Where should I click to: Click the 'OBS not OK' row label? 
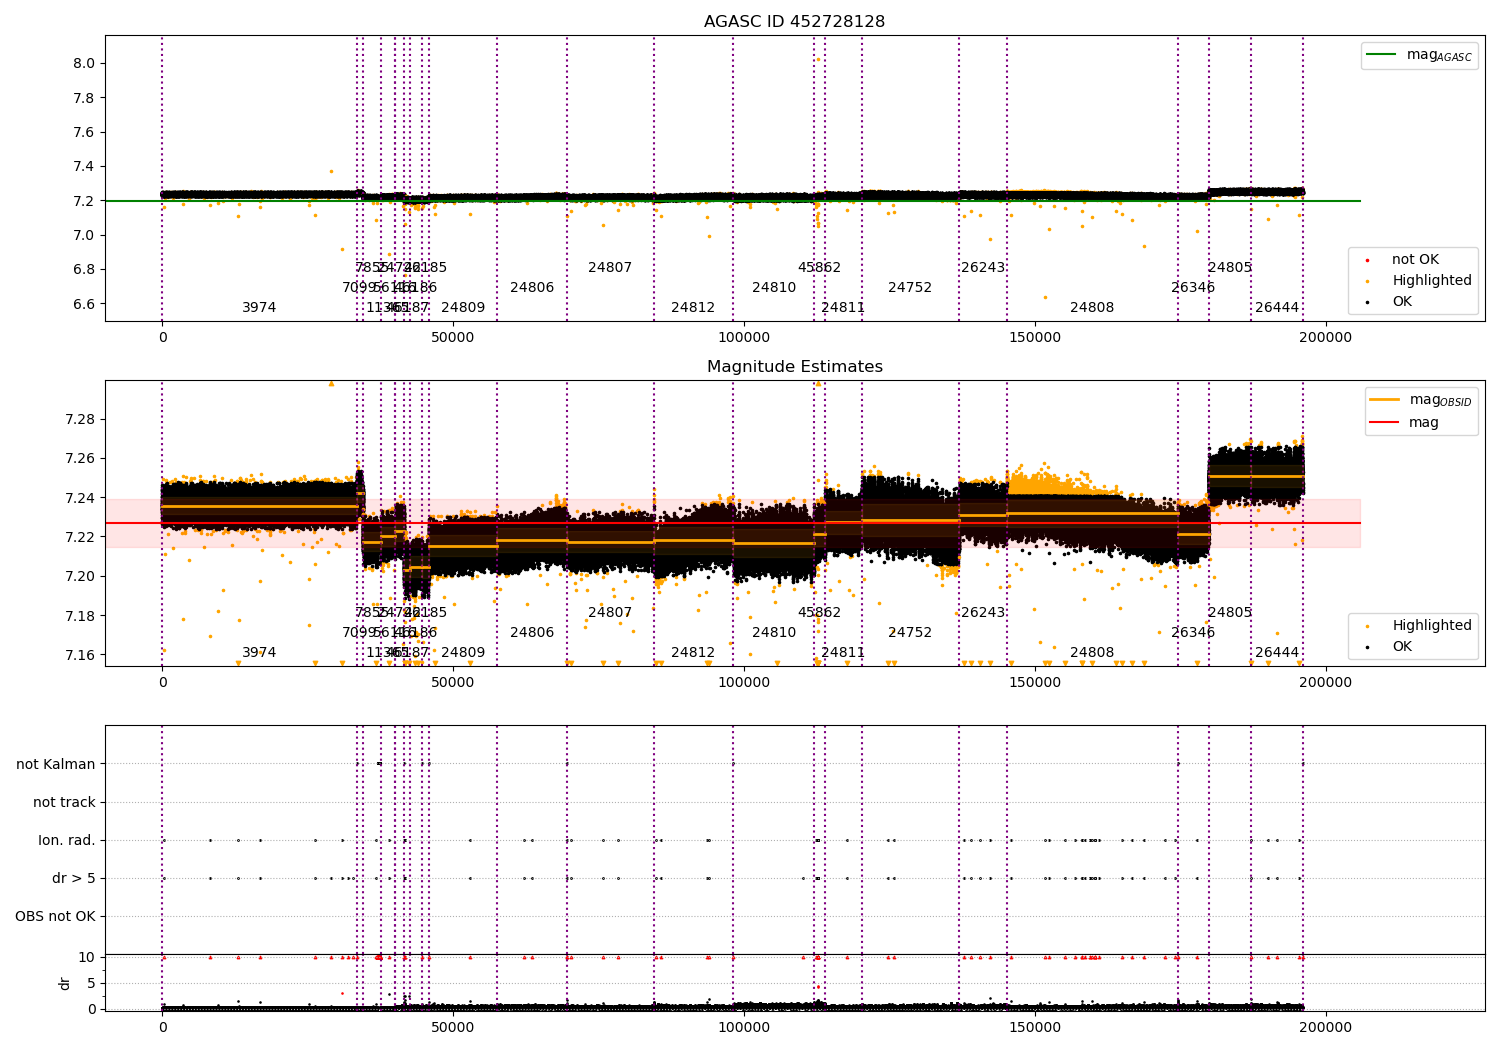[55, 916]
